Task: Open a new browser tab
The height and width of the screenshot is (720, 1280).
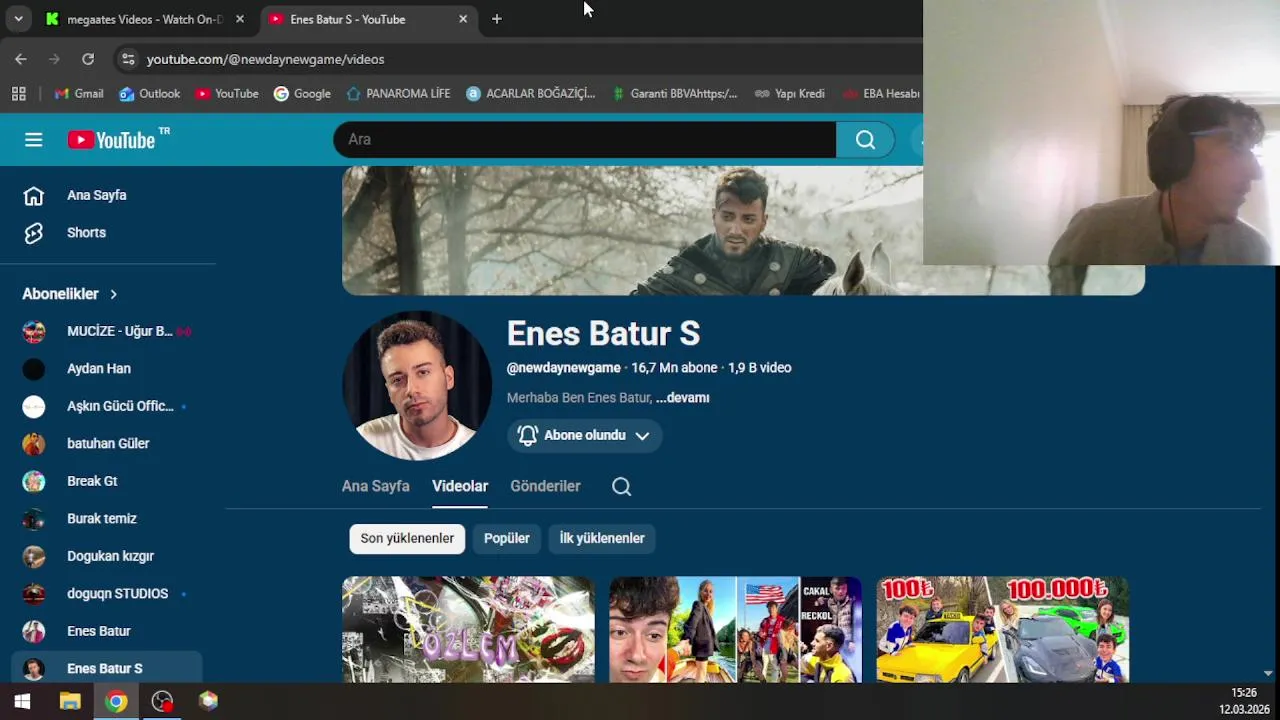Action: tap(497, 19)
